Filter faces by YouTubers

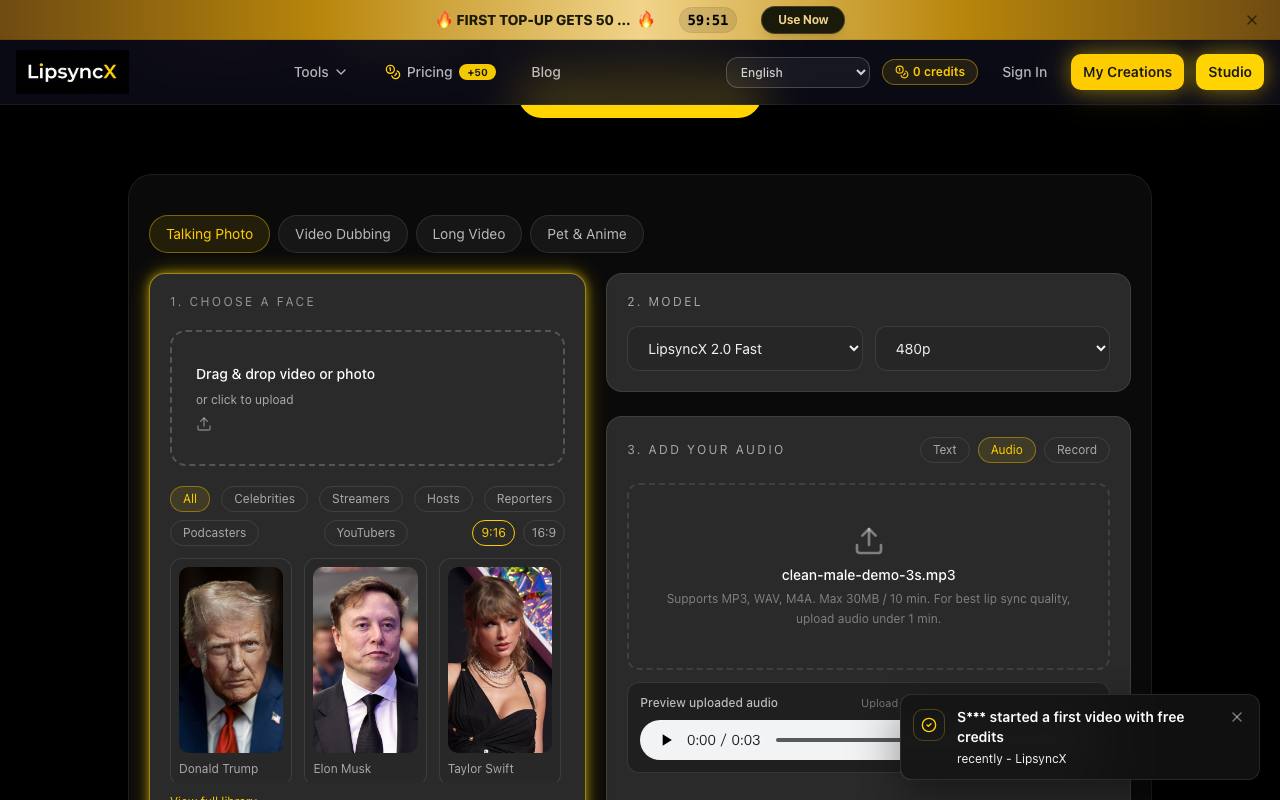(366, 533)
